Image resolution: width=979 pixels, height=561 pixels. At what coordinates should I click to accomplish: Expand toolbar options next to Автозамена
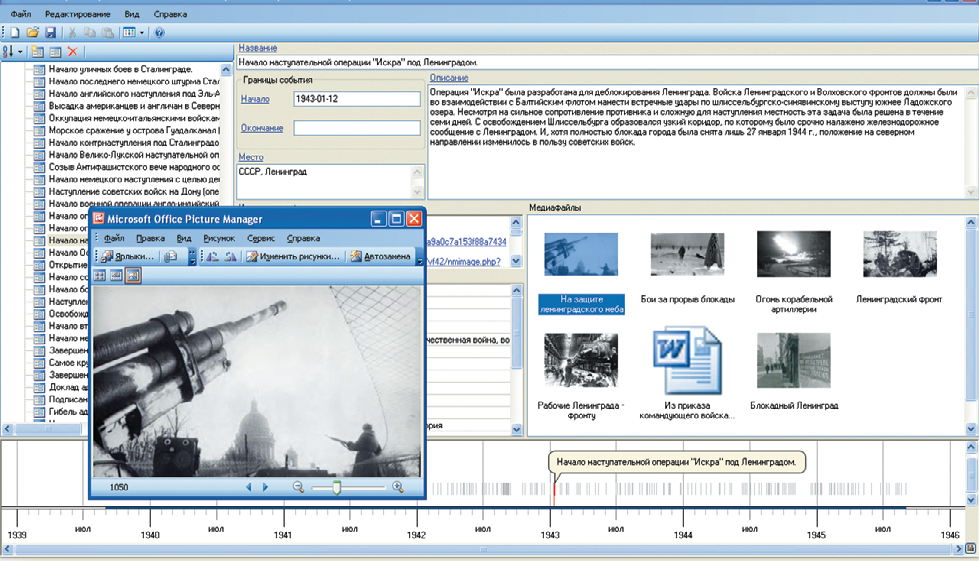click(x=419, y=258)
